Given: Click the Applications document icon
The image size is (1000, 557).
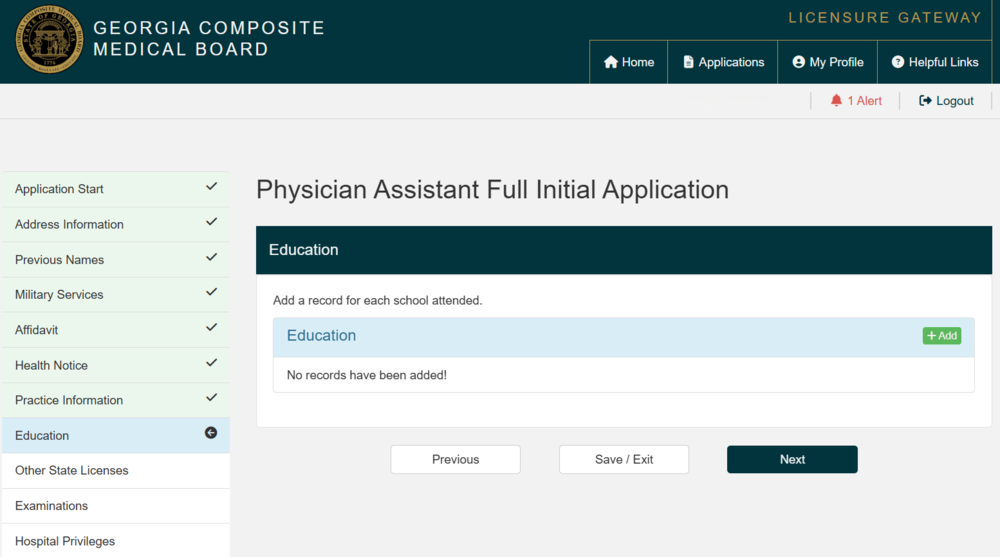Looking at the screenshot, I should click(688, 62).
